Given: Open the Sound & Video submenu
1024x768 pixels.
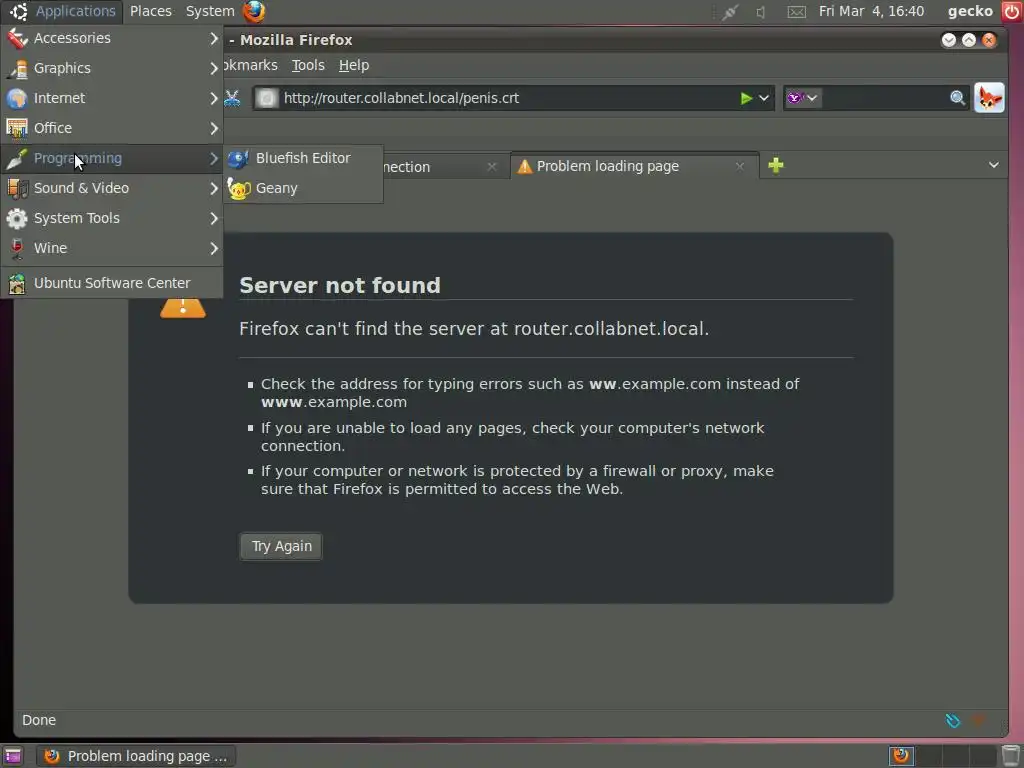Looking at the screenshot, I should (x=112, y=188).
